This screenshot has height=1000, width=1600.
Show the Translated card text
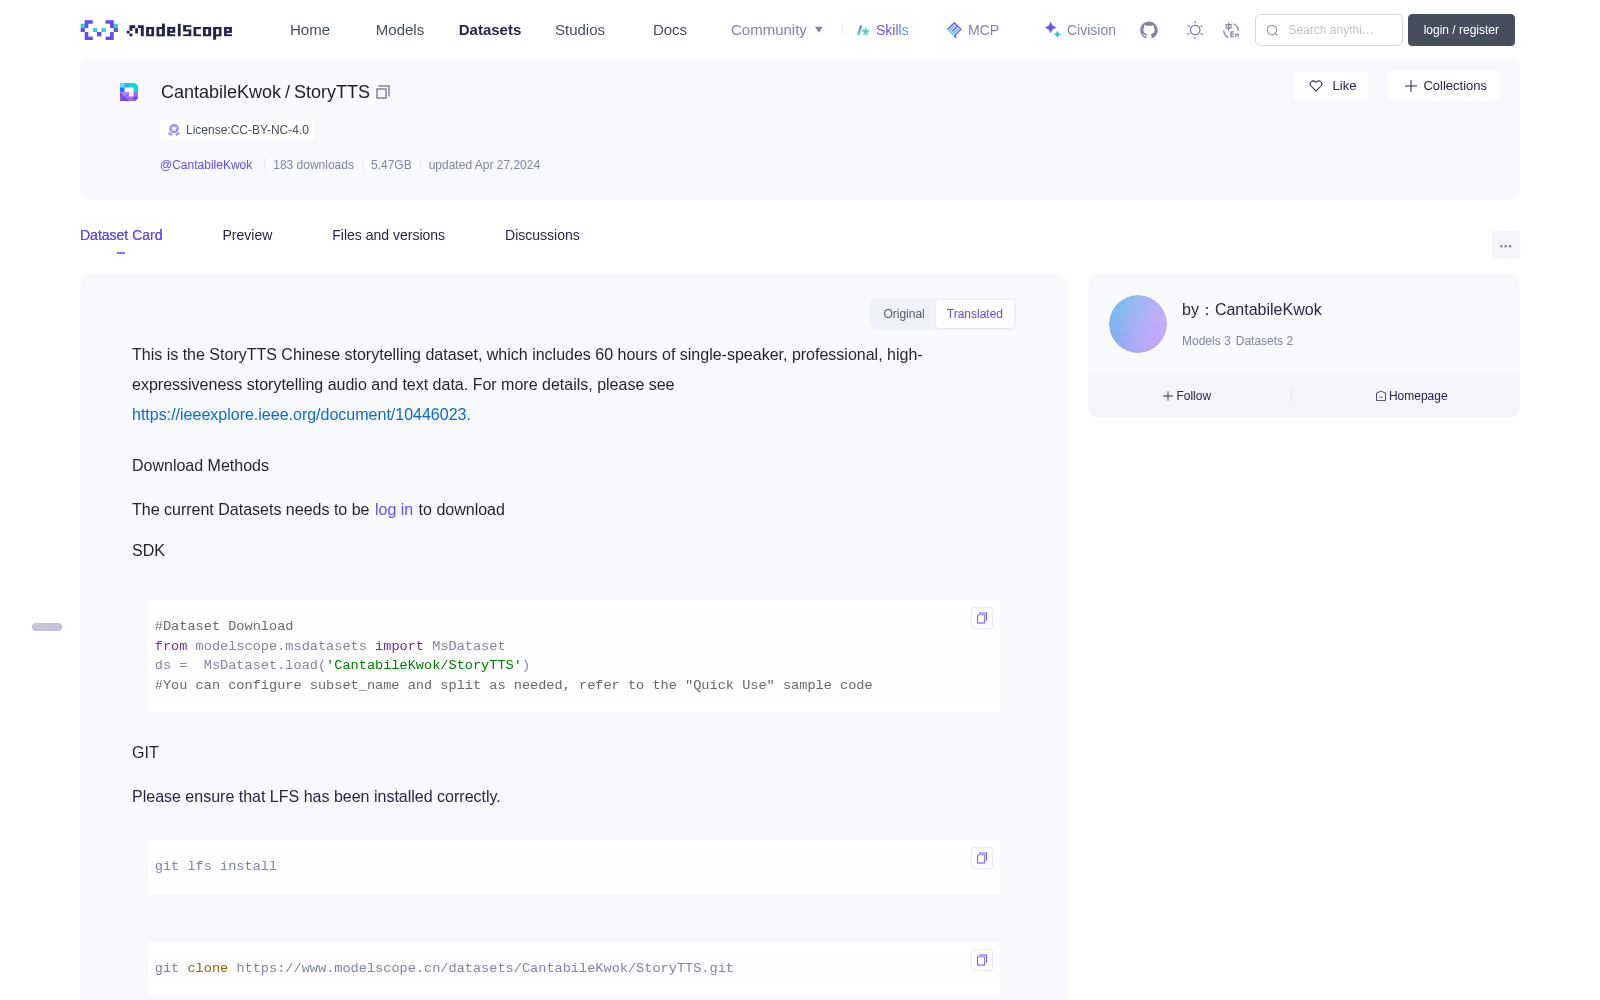click(x=975, y=314)
